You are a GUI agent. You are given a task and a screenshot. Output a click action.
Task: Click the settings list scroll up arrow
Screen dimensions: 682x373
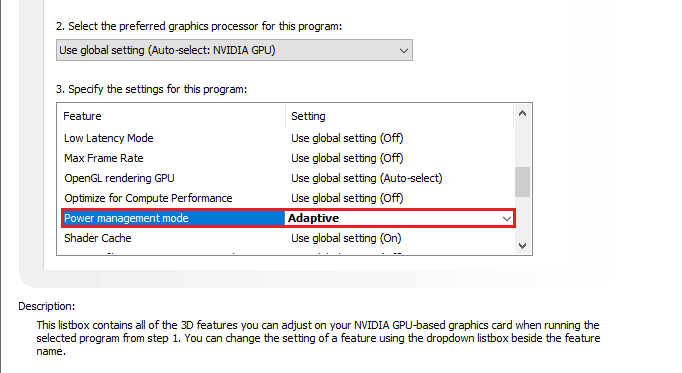[522, 113]
